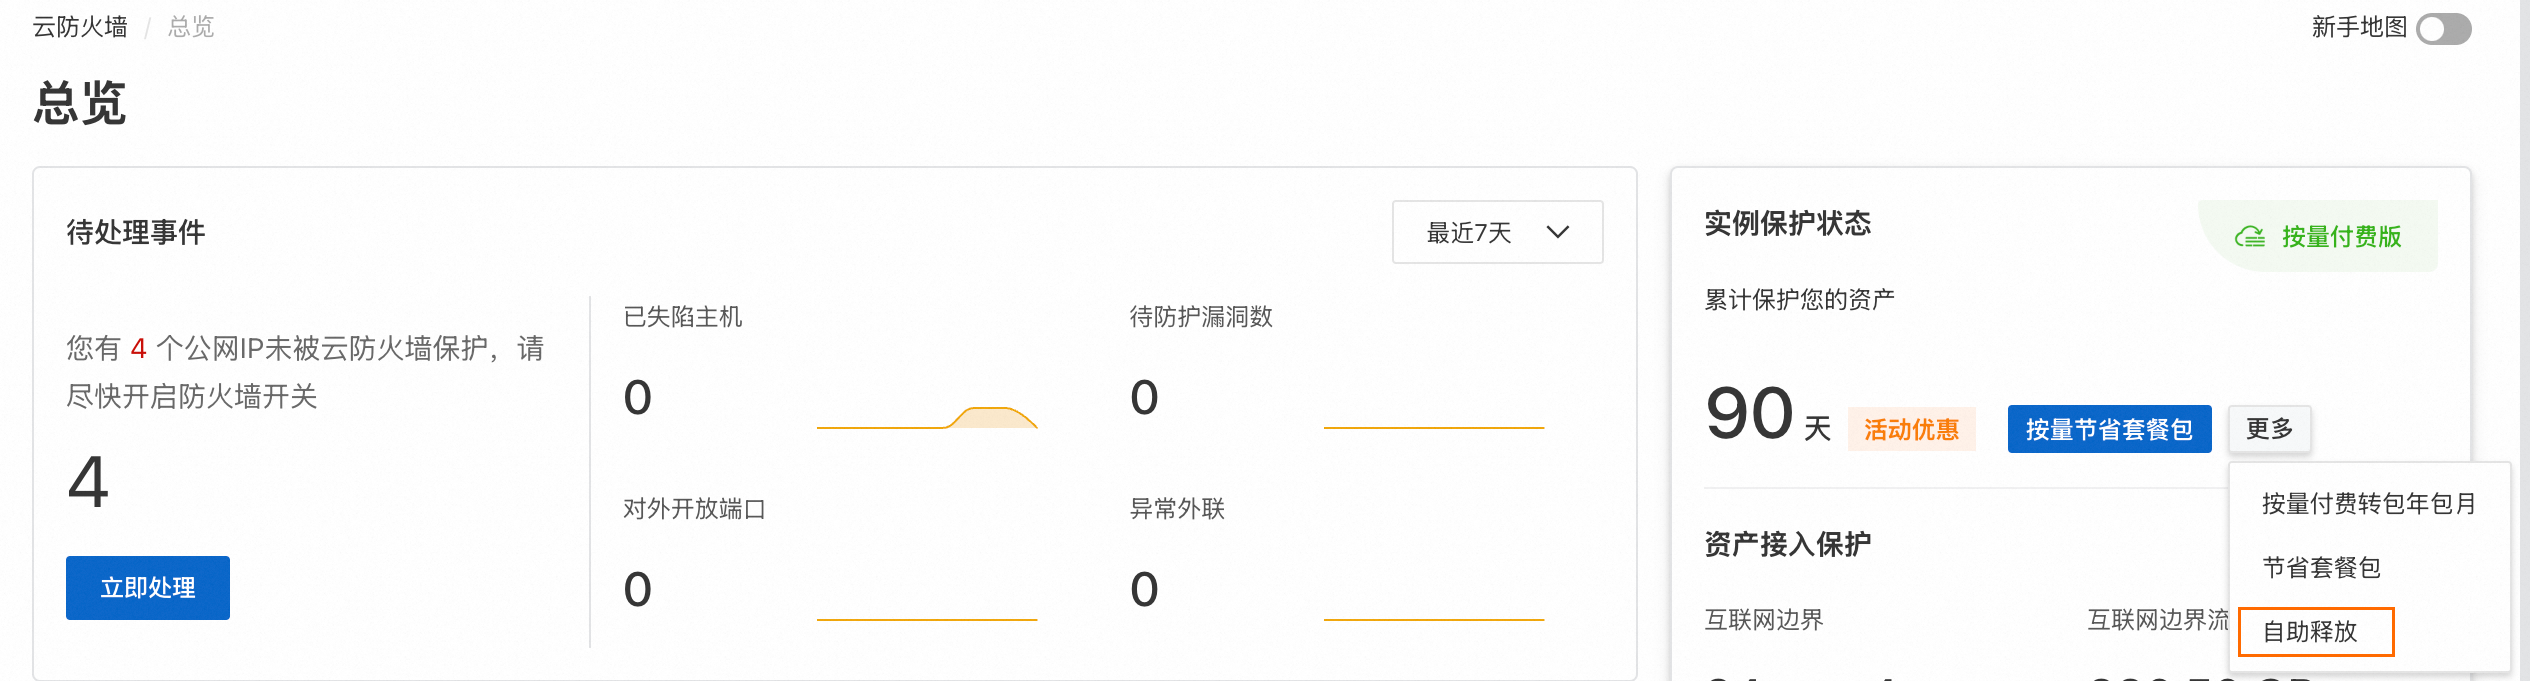The image size is (2530, 681).
Task: Open the 待防护漏洞数 count value
Action: point(1144,397)
